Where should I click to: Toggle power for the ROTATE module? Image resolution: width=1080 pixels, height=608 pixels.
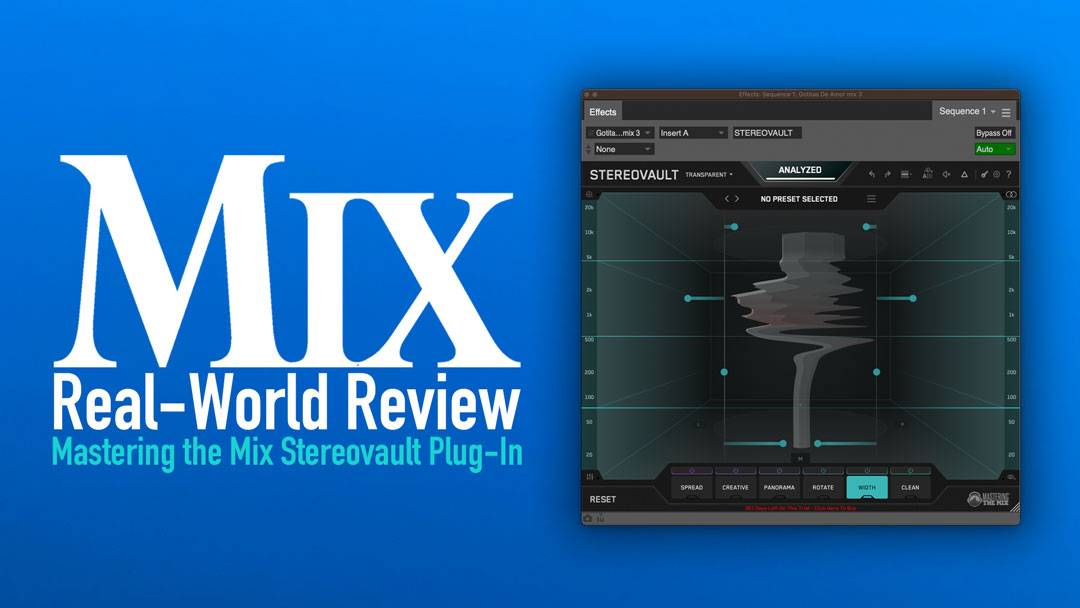tap(822, 471)
